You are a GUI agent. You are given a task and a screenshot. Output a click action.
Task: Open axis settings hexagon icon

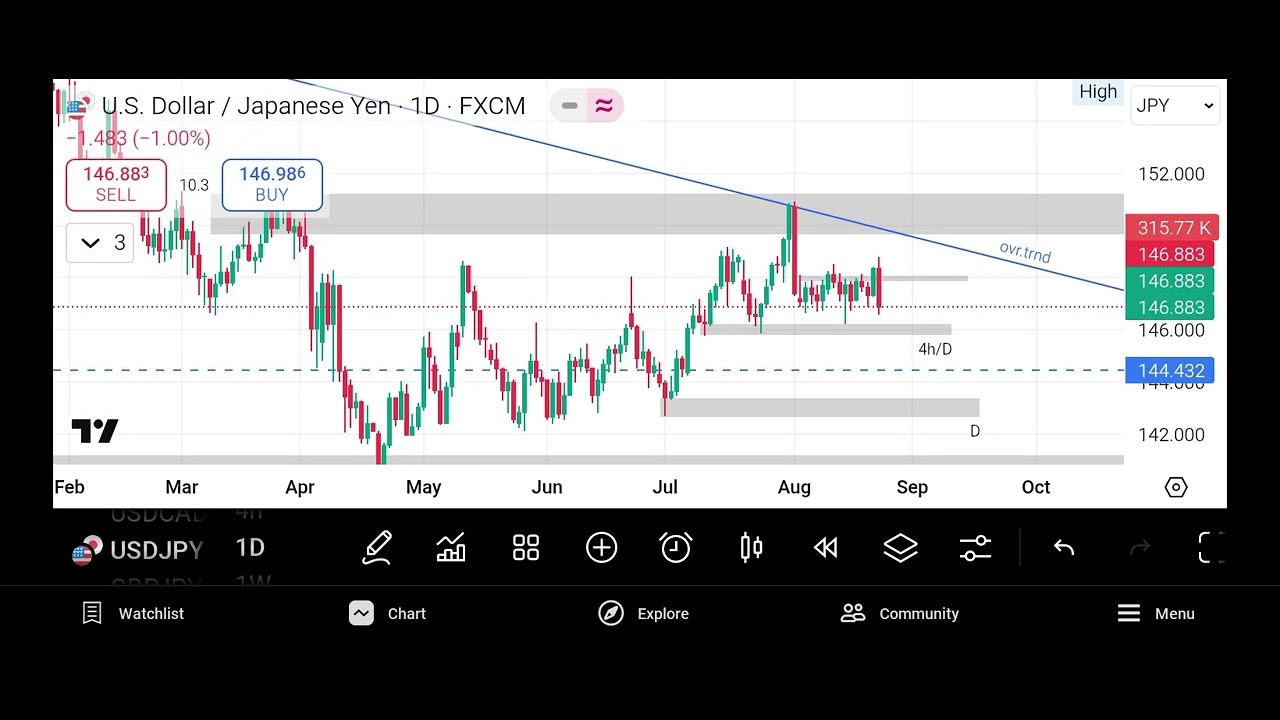pos(1176,487)
